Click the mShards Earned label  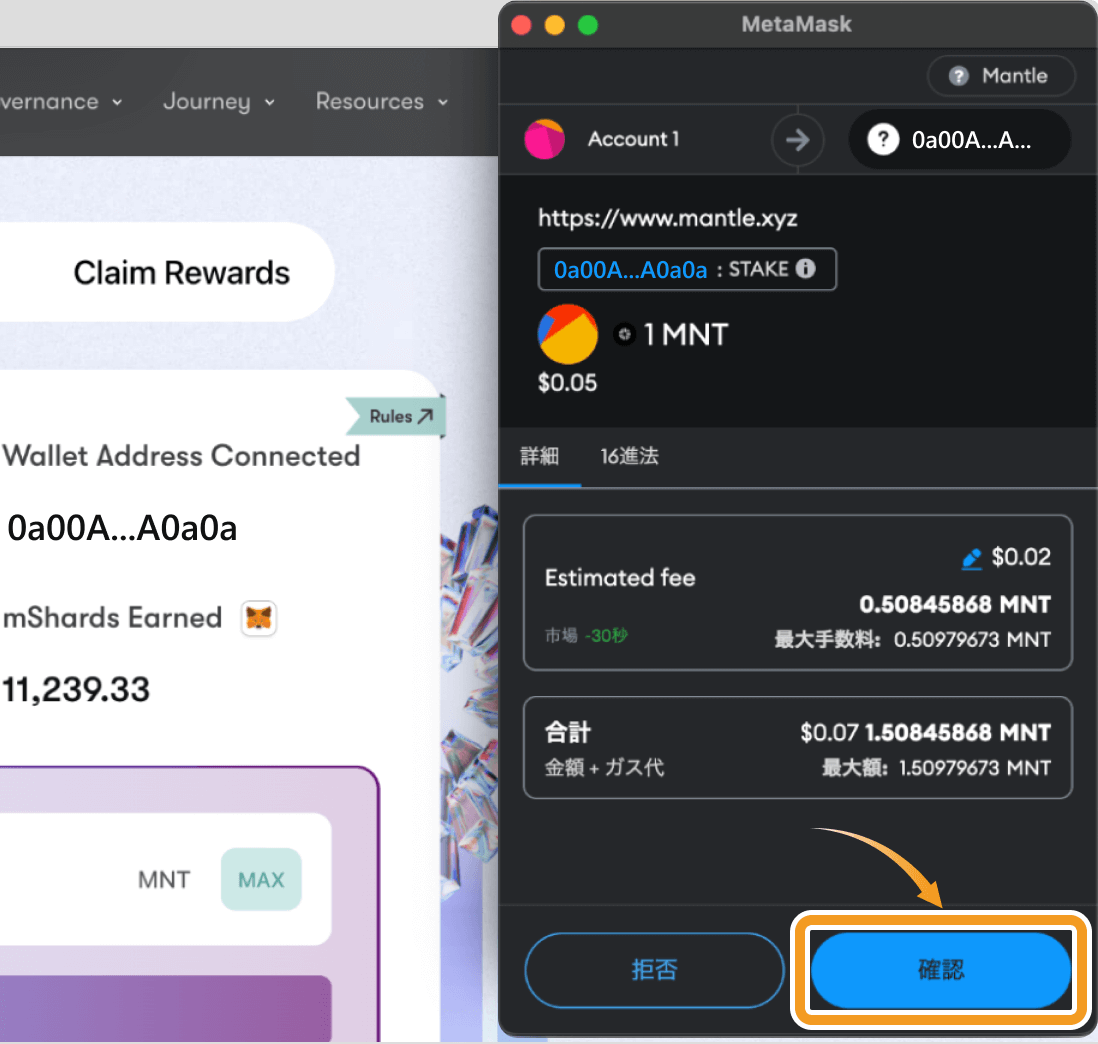point(112,618)
